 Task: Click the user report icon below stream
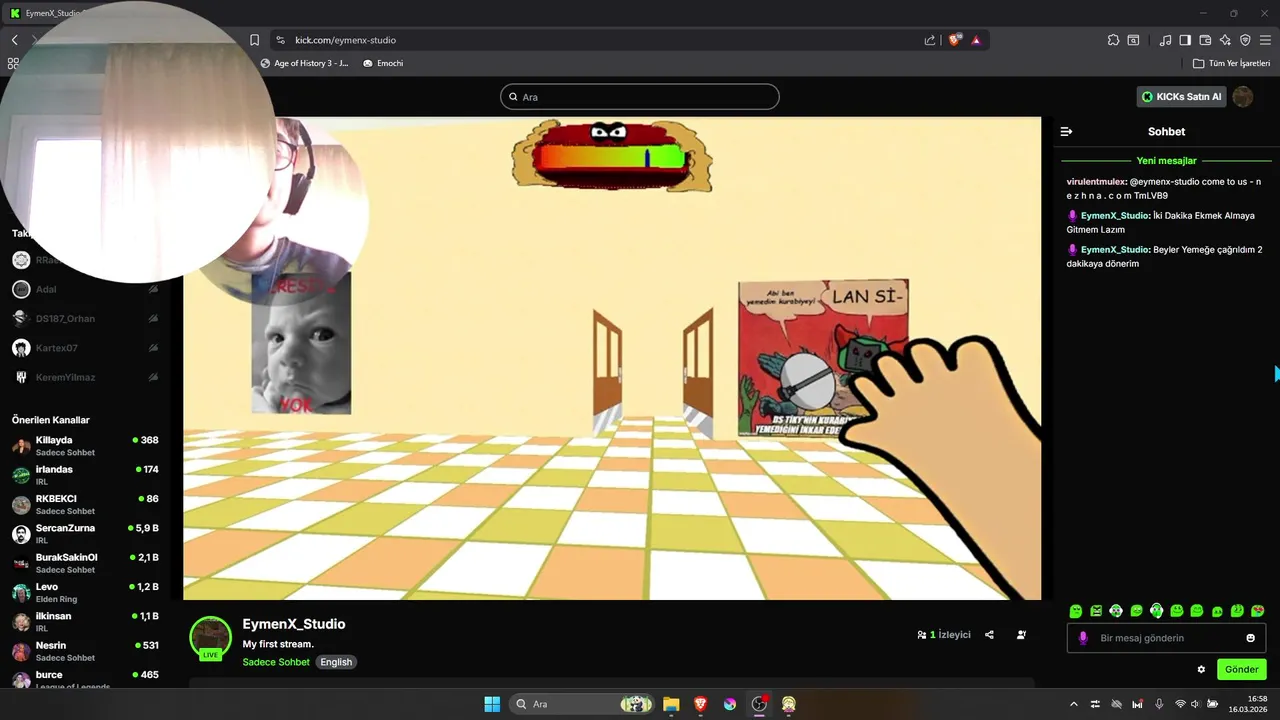pyautogui.click(x=1021, y=635)
